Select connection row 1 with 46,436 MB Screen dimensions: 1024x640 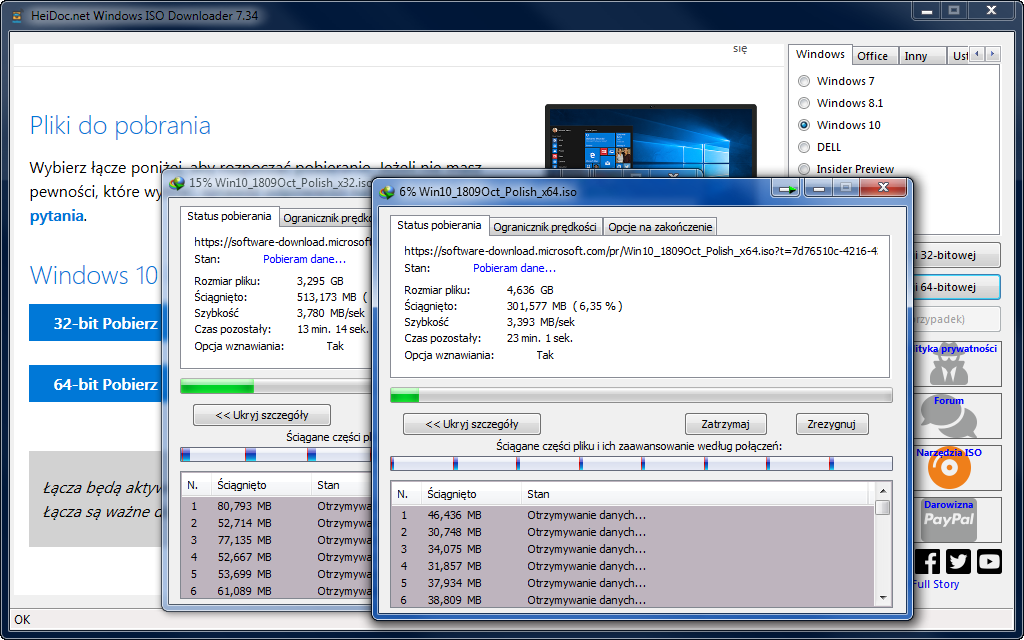[633, 515]
